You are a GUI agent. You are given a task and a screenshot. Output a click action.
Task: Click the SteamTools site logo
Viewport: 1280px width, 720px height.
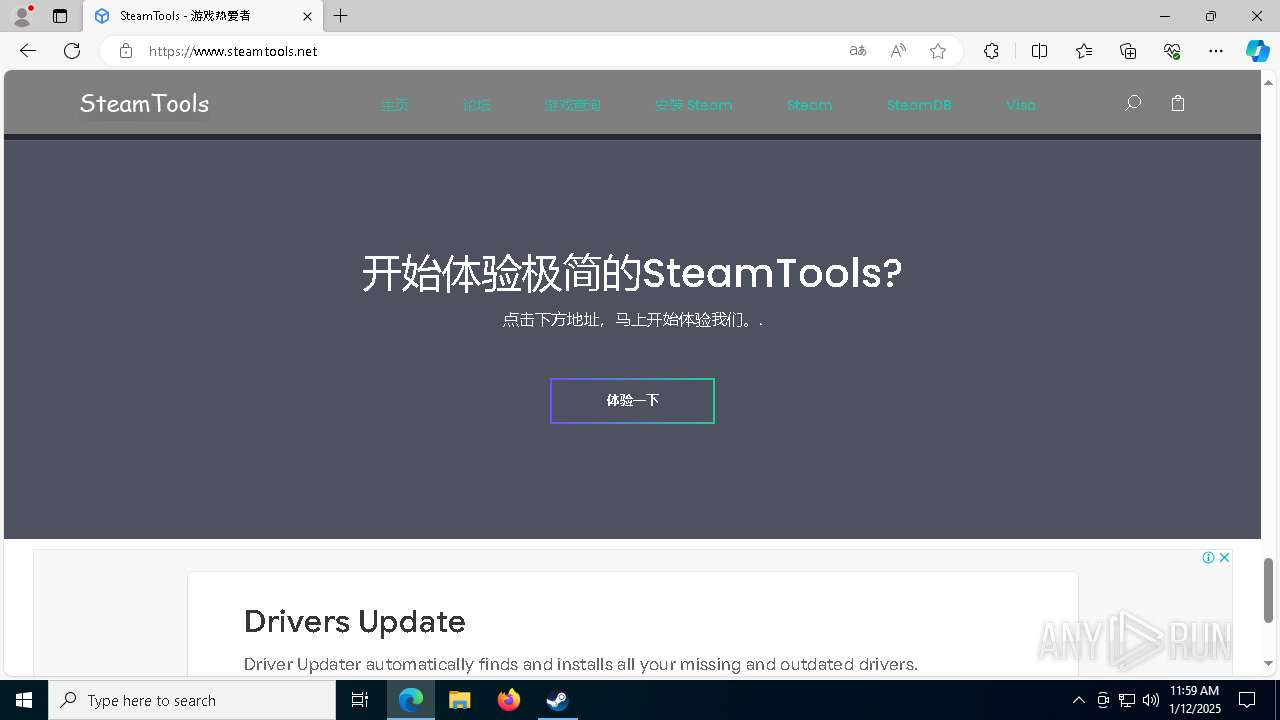pyautogui.click(x=145, y=103)
